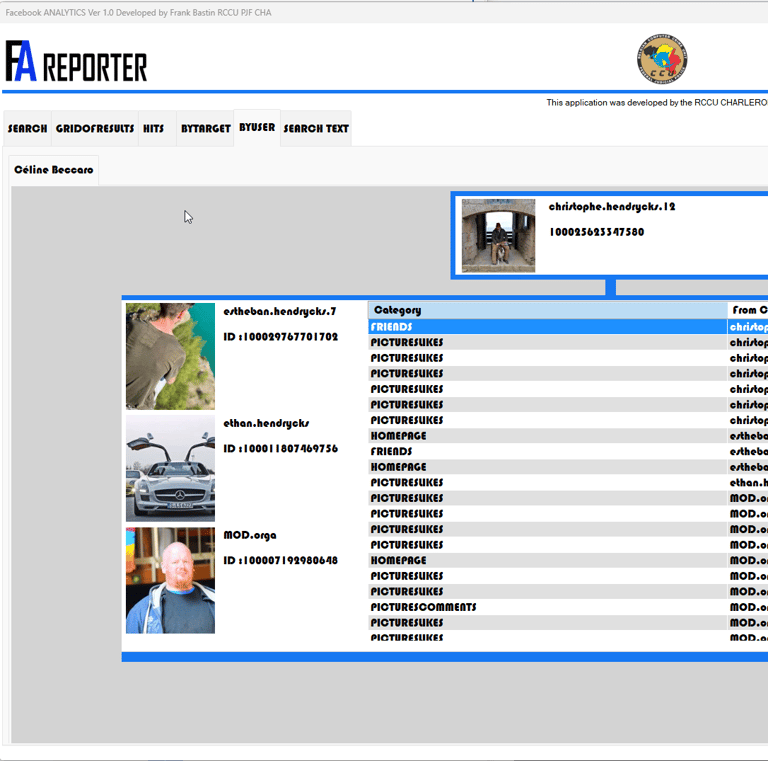
Task: Click the christophe.hendrycks.12 username
Action: pyautogui.click(x=612, y=207)
